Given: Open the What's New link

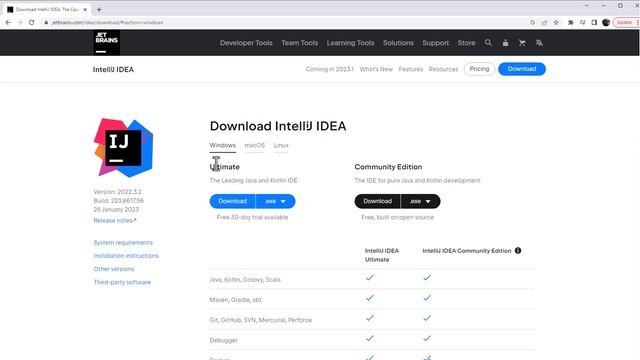Looking at the screenshot, I should [x=376, y=69].
